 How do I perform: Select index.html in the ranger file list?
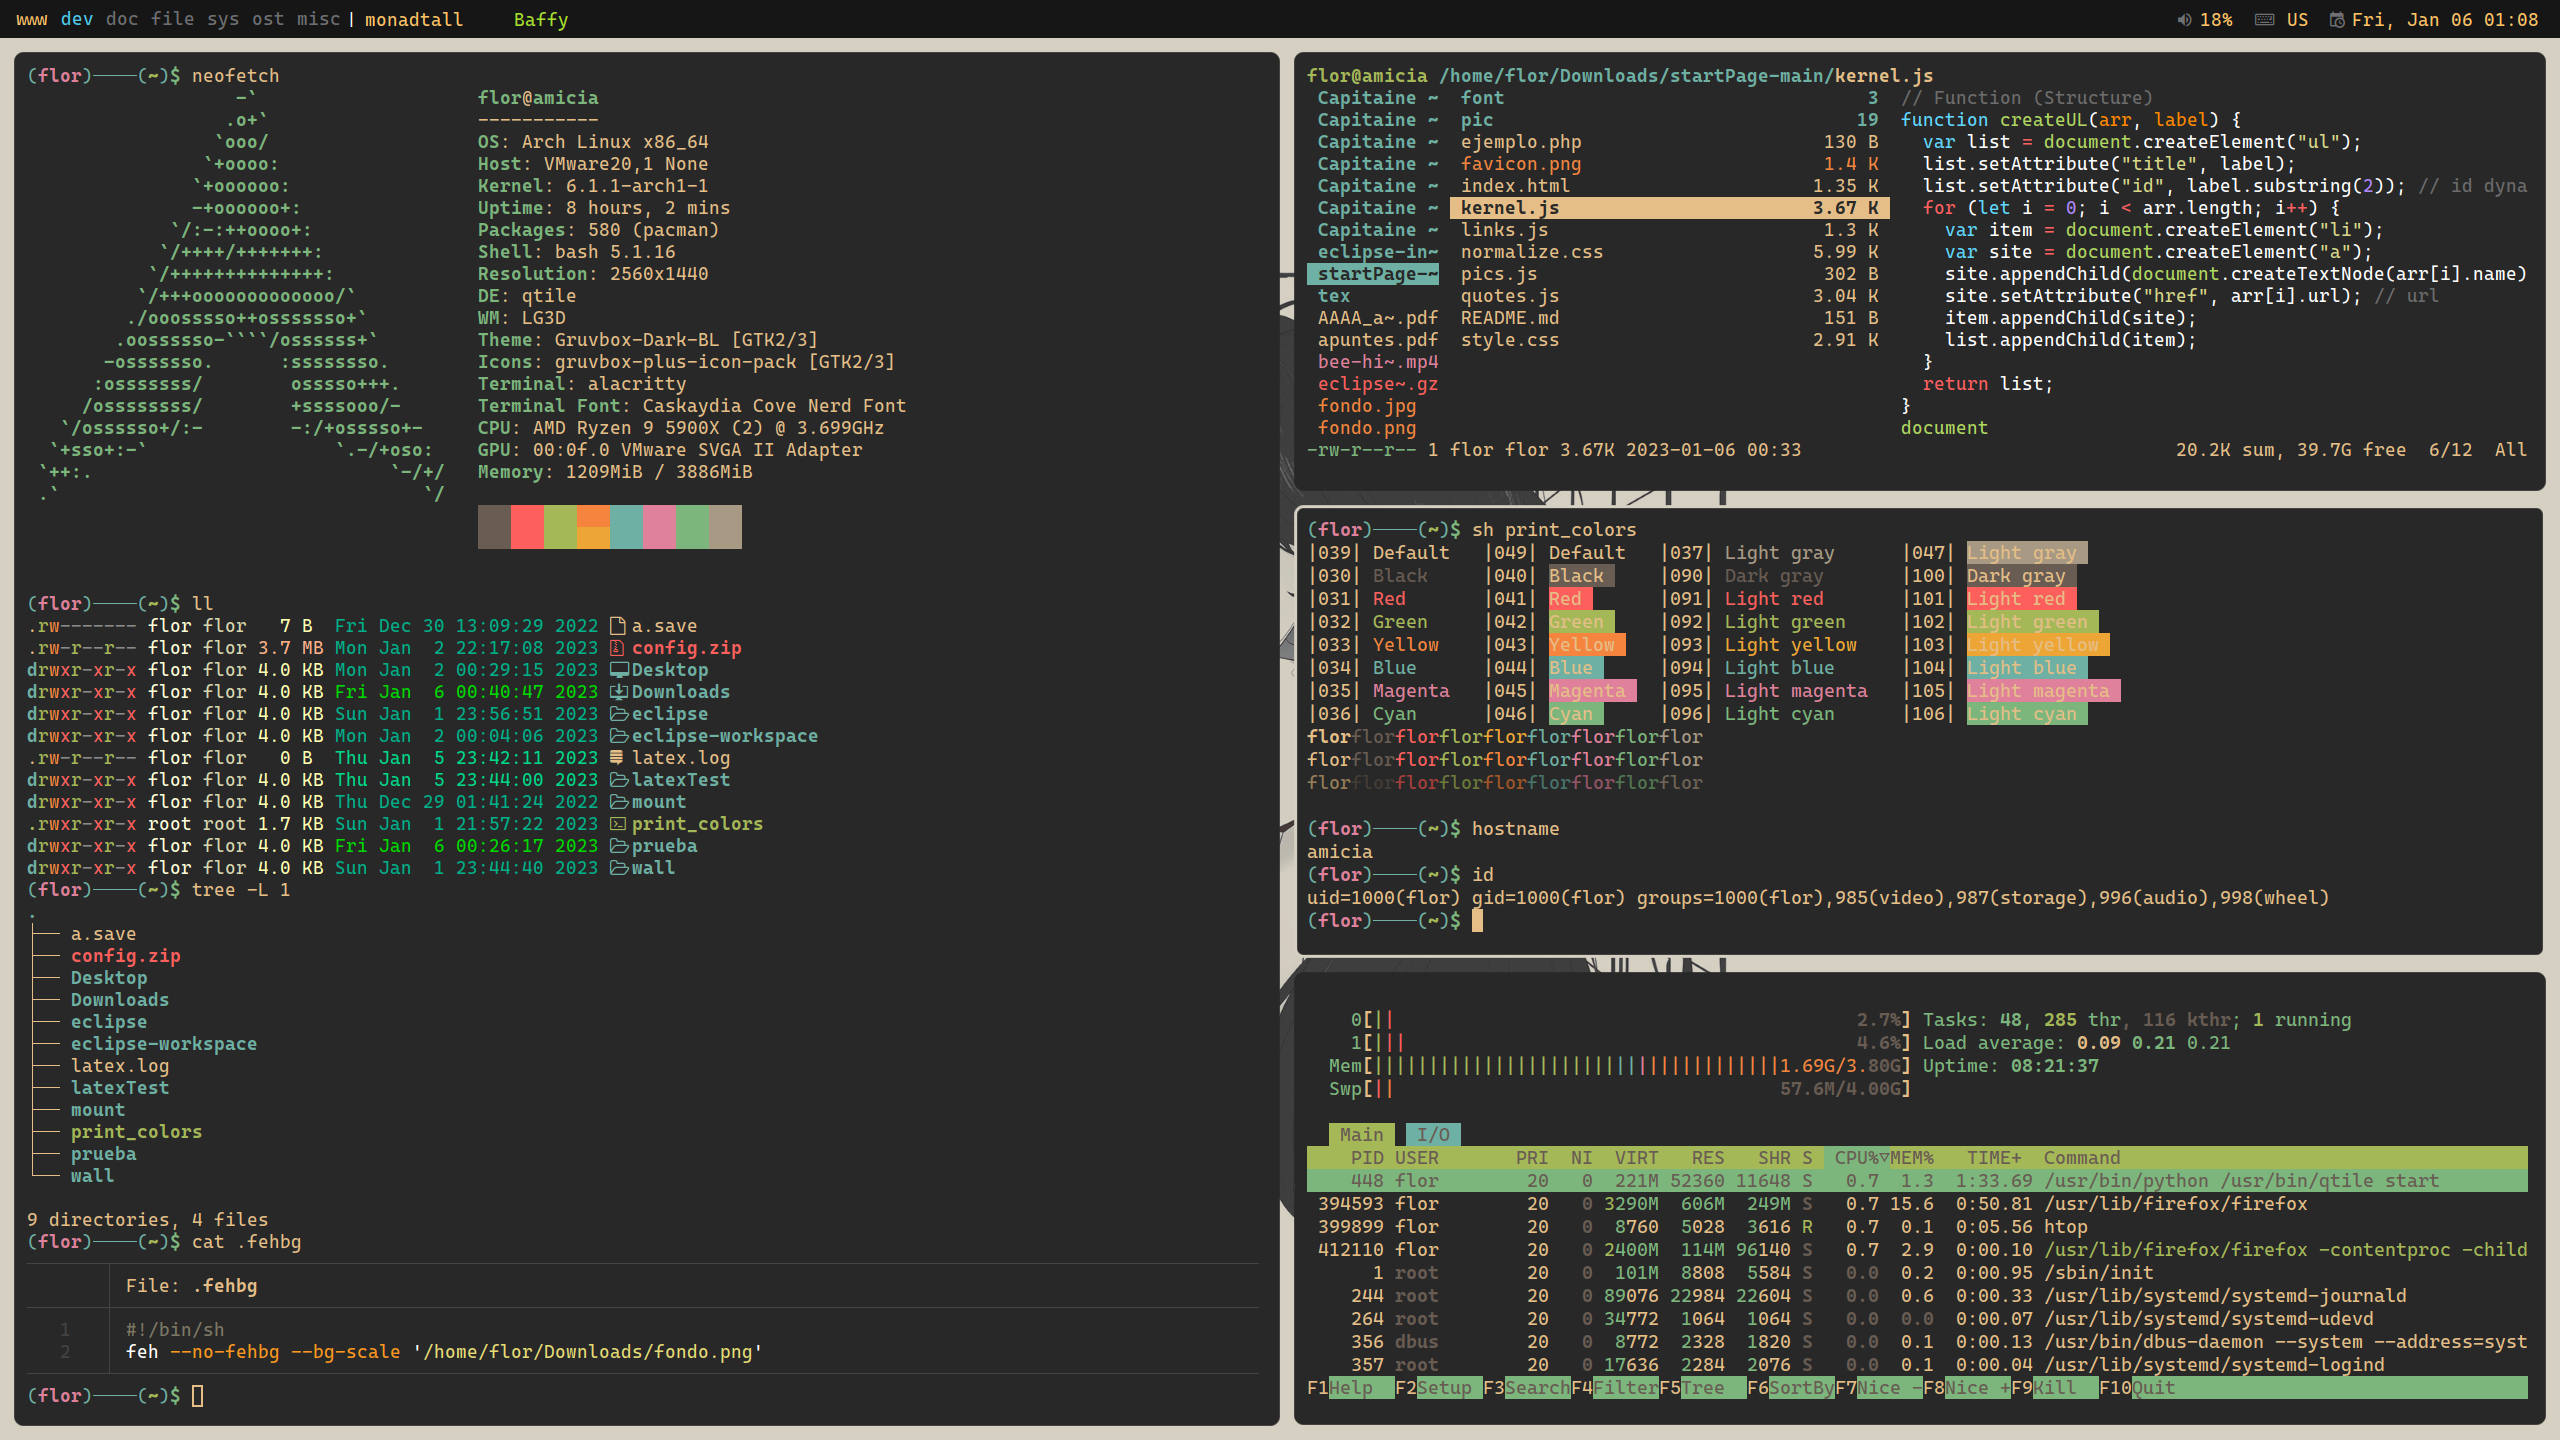[x=1669, y=186]
